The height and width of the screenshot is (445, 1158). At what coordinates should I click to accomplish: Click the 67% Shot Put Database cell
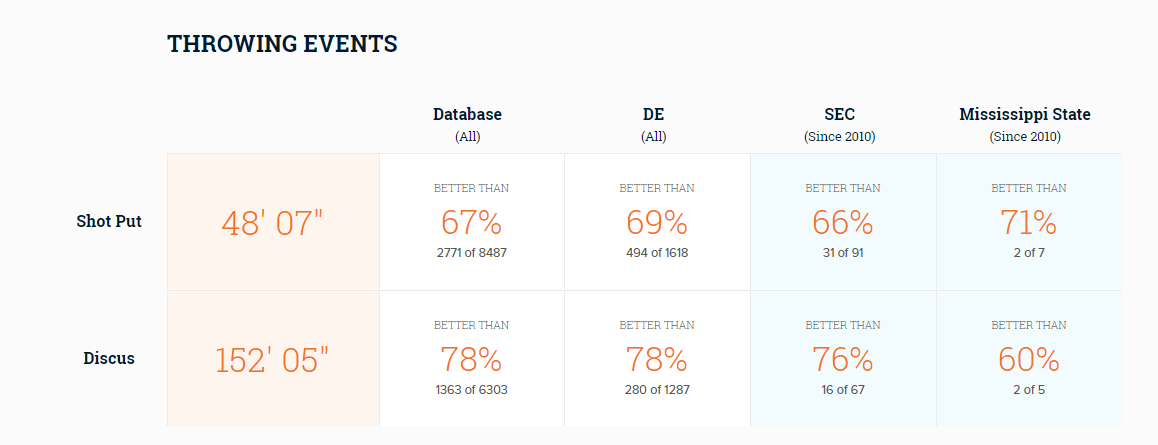tap(472, 222)
